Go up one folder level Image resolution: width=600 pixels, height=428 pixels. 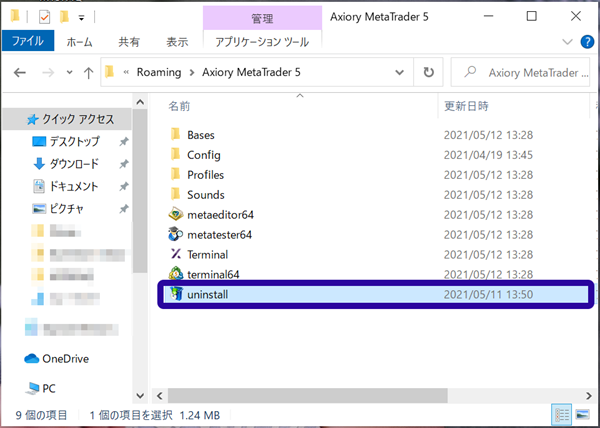88,72
